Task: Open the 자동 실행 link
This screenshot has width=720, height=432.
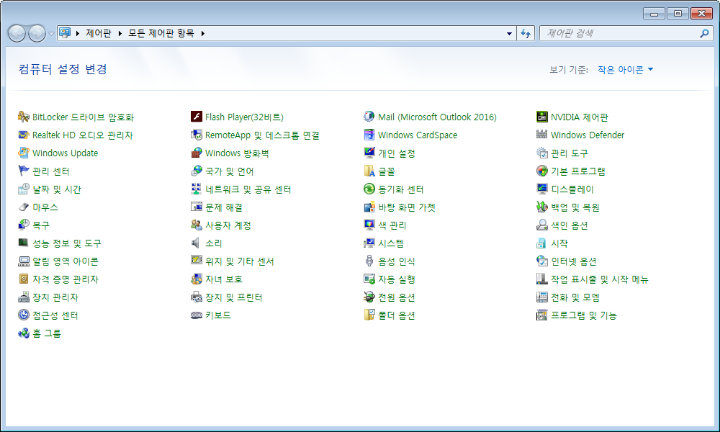Action: click(x=396, y=279)
